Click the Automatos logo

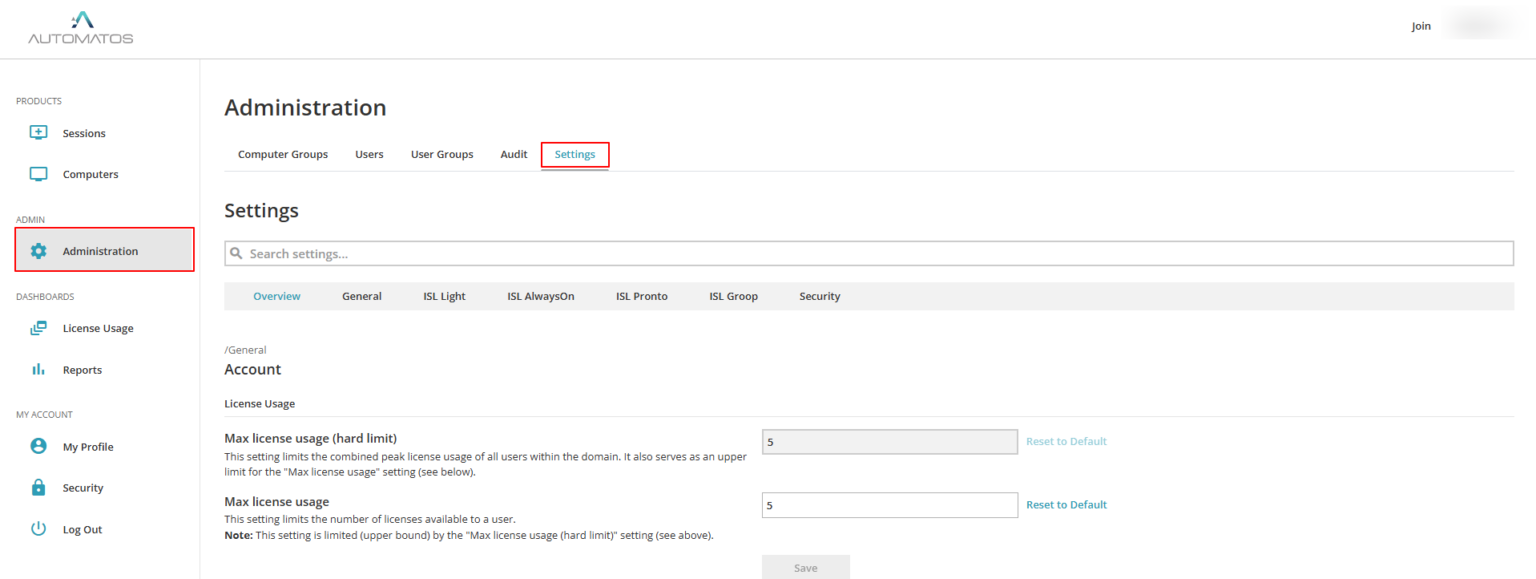[80, 28]
